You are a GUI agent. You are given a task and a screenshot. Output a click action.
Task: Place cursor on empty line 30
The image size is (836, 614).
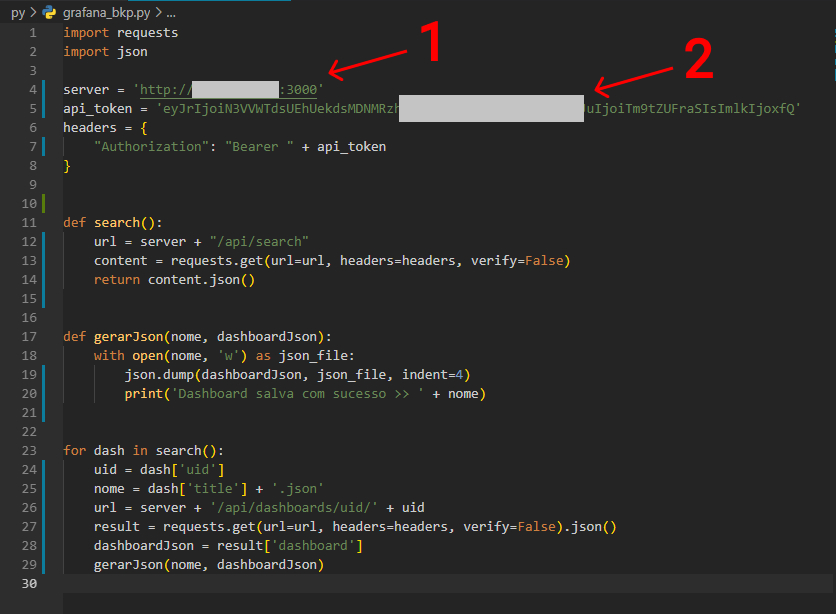(x=448, y=584)
